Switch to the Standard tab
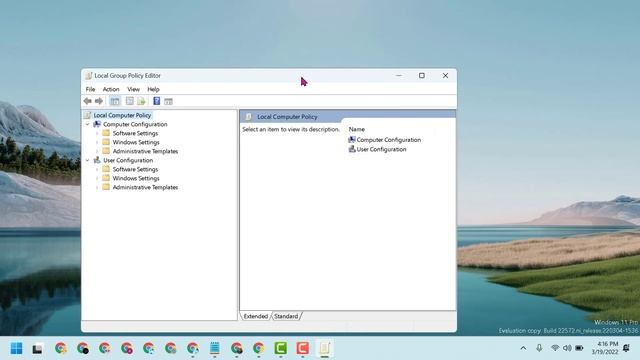Image resolution: width=640 pixels, height=360 pixels. (x=286, y=316)
